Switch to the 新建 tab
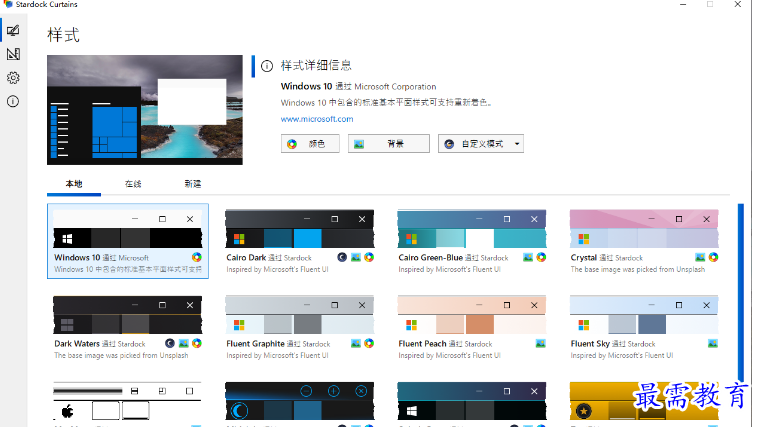 (x=193, y=184)
